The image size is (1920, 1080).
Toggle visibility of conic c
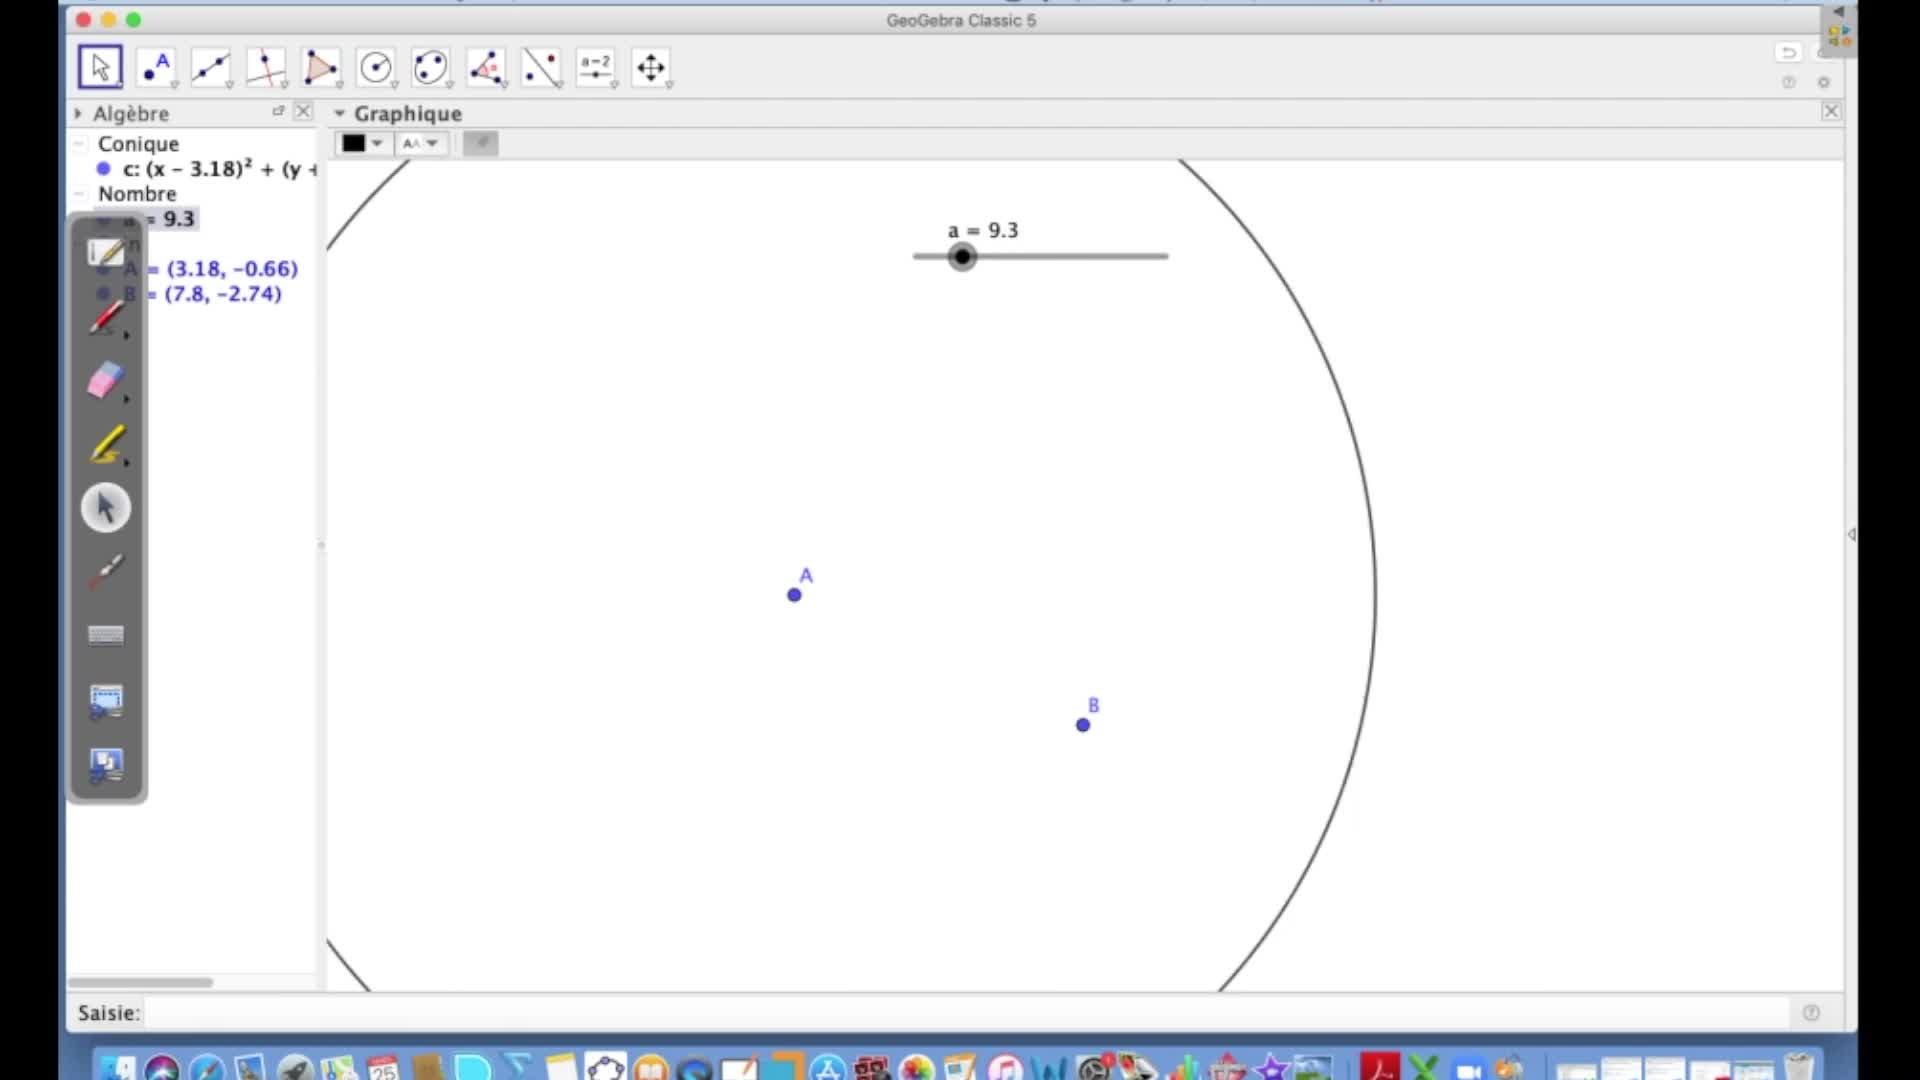coord(103,169)
